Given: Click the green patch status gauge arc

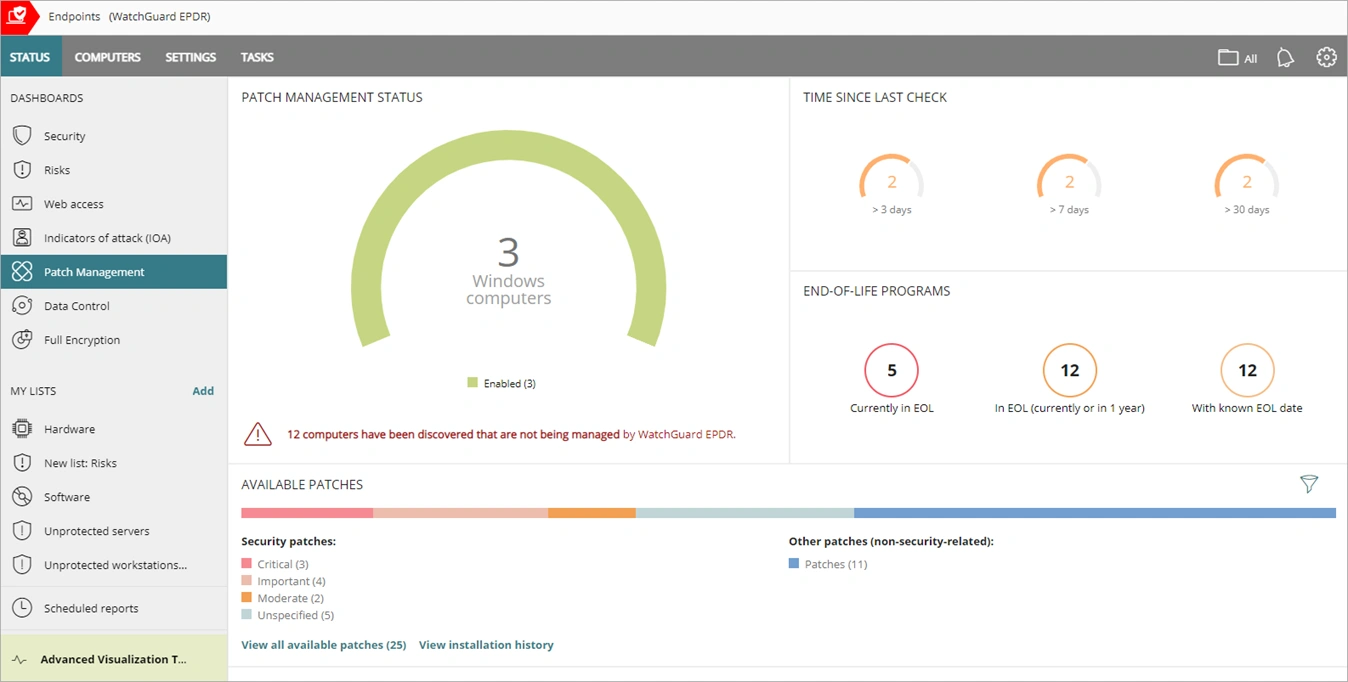Looking at the screenshot, I should coord(508,146).
